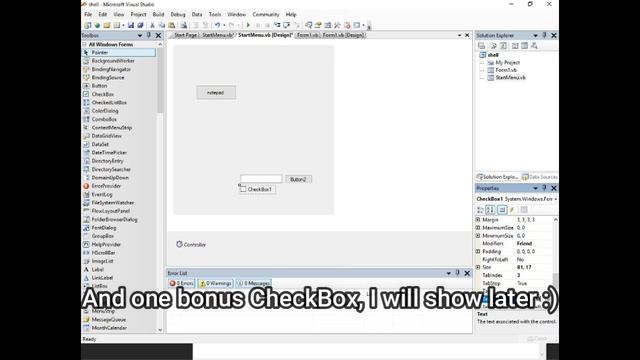Toggle the 0 Warnings filter button
The width and height of the screenshot is (640, 360).
(215, 283)
